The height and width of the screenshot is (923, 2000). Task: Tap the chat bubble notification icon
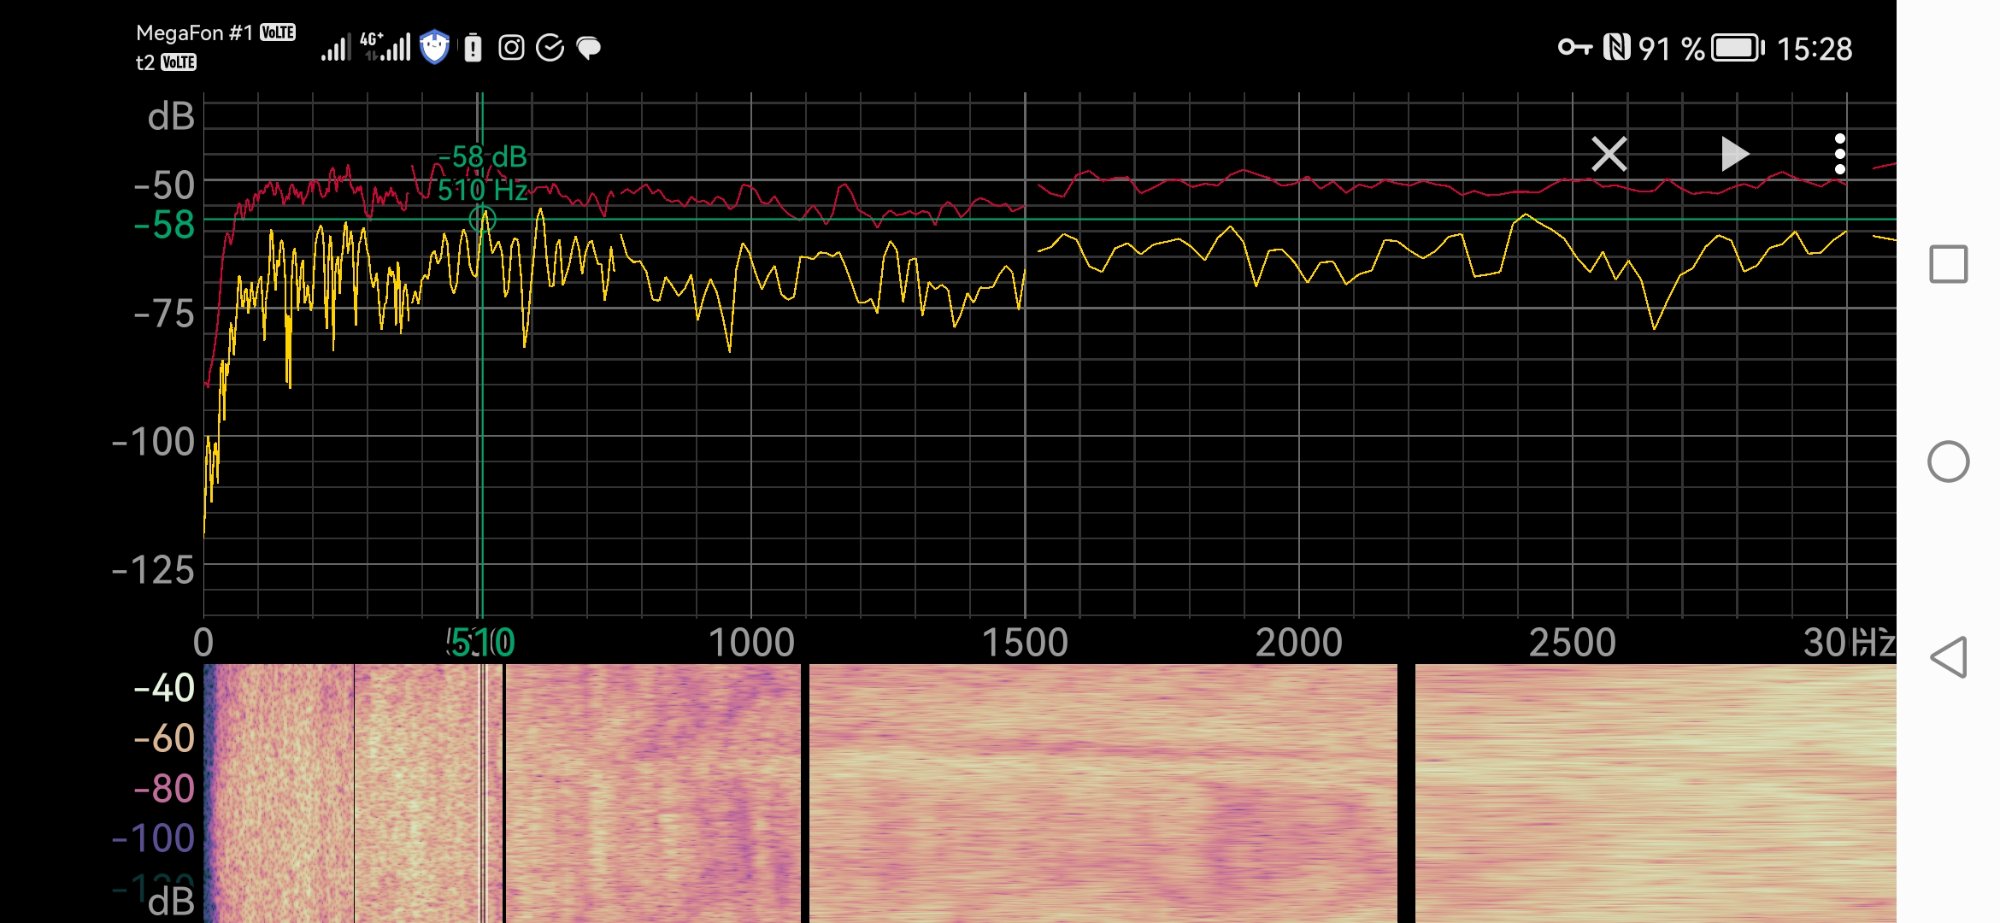[x=589, y=48]
